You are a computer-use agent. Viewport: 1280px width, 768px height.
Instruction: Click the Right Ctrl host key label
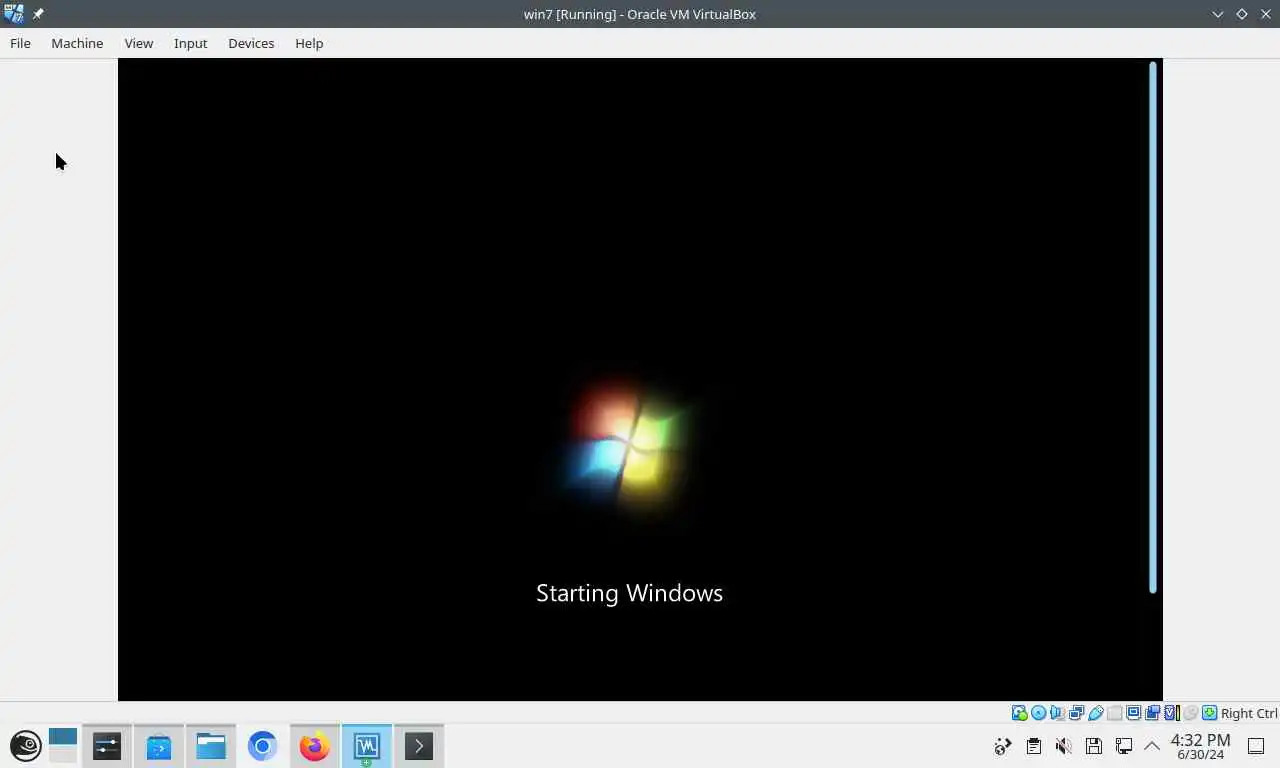1249,713
